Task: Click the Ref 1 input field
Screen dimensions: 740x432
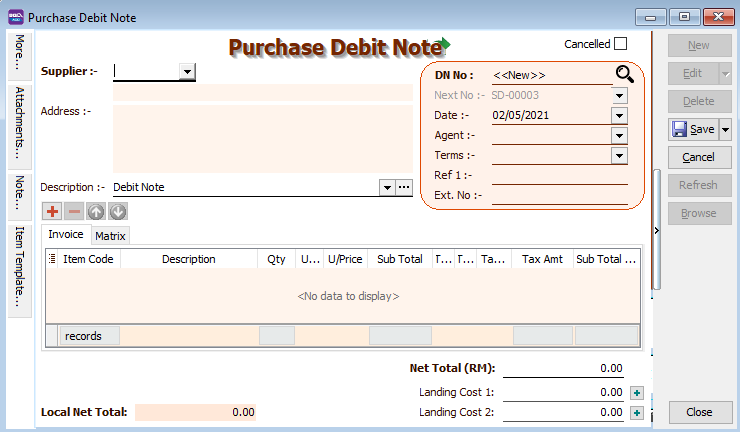Action: 559,176
